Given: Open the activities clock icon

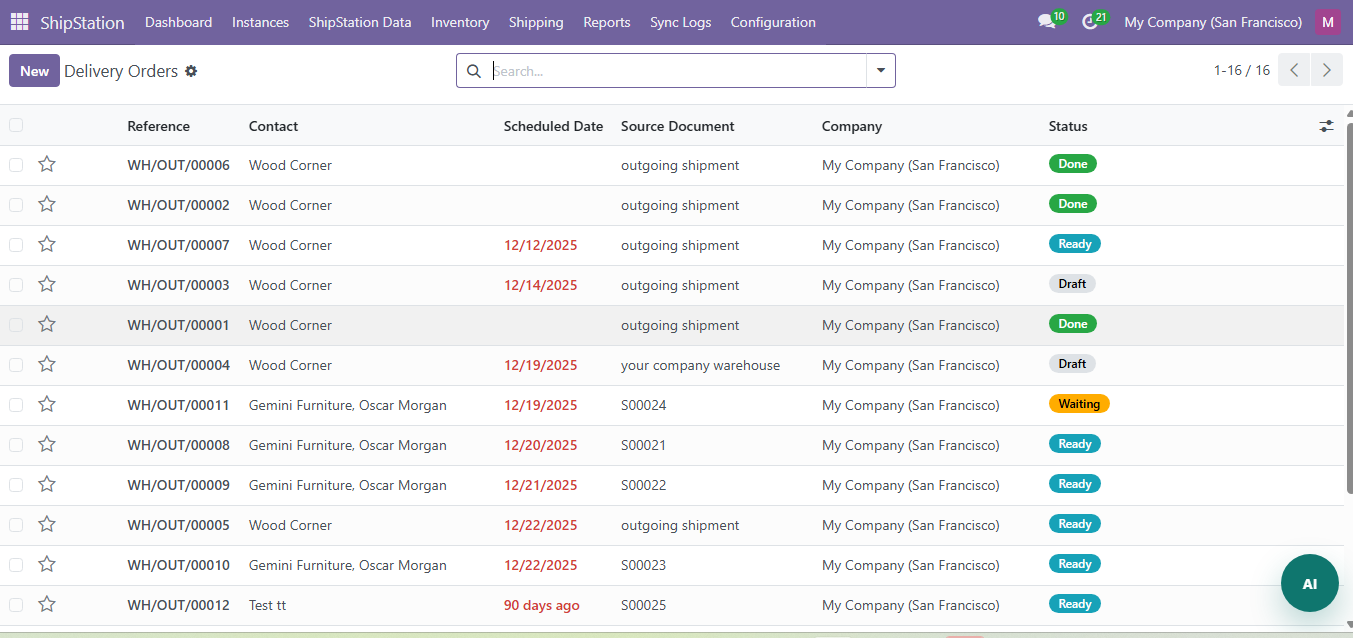Looking at the screenshot, I should (1089, 22).
